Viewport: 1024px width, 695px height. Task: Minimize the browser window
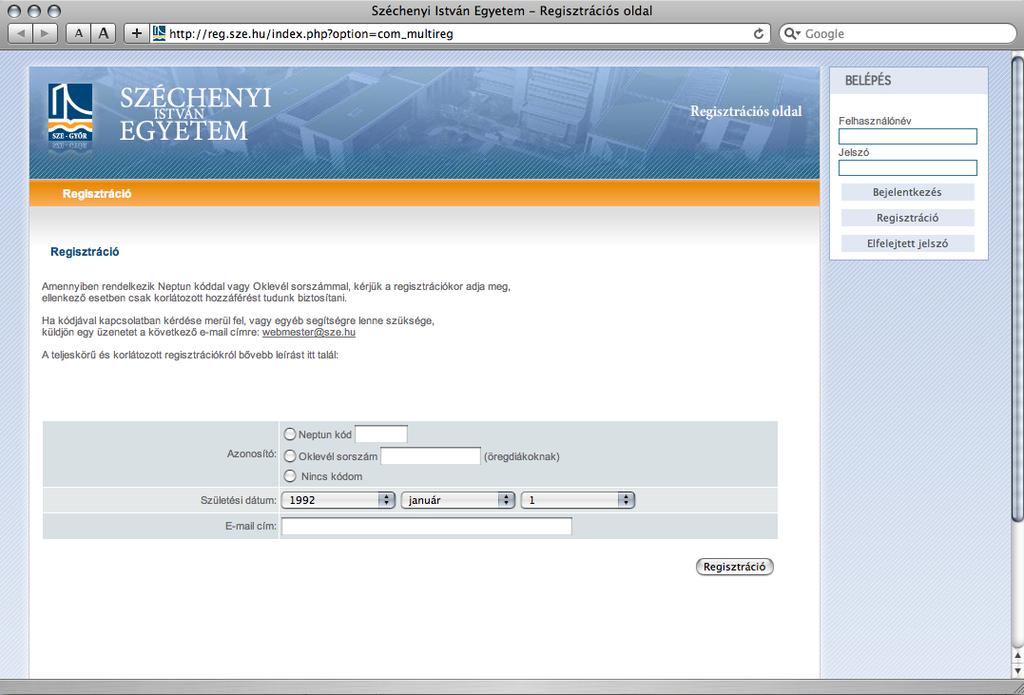34,11
